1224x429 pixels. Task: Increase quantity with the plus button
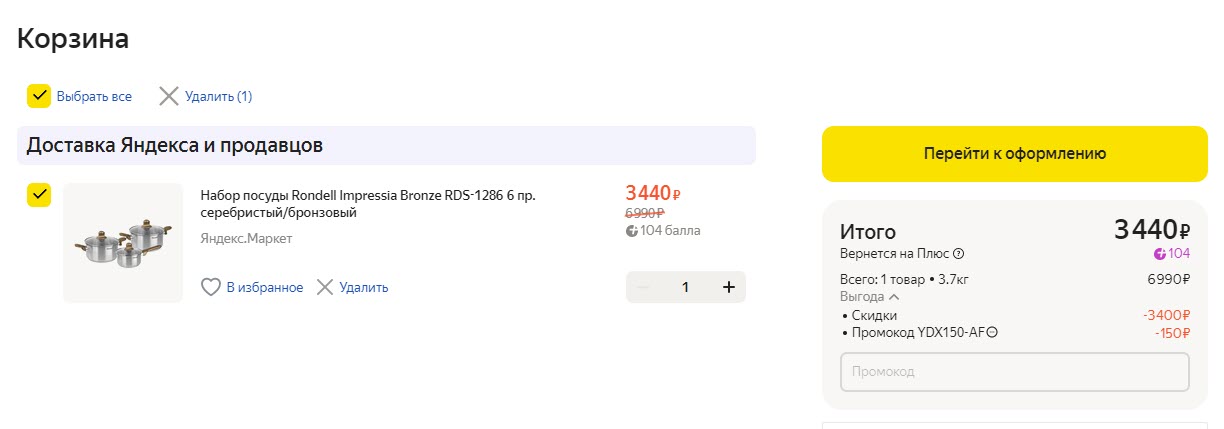click(x=729, y=287)
